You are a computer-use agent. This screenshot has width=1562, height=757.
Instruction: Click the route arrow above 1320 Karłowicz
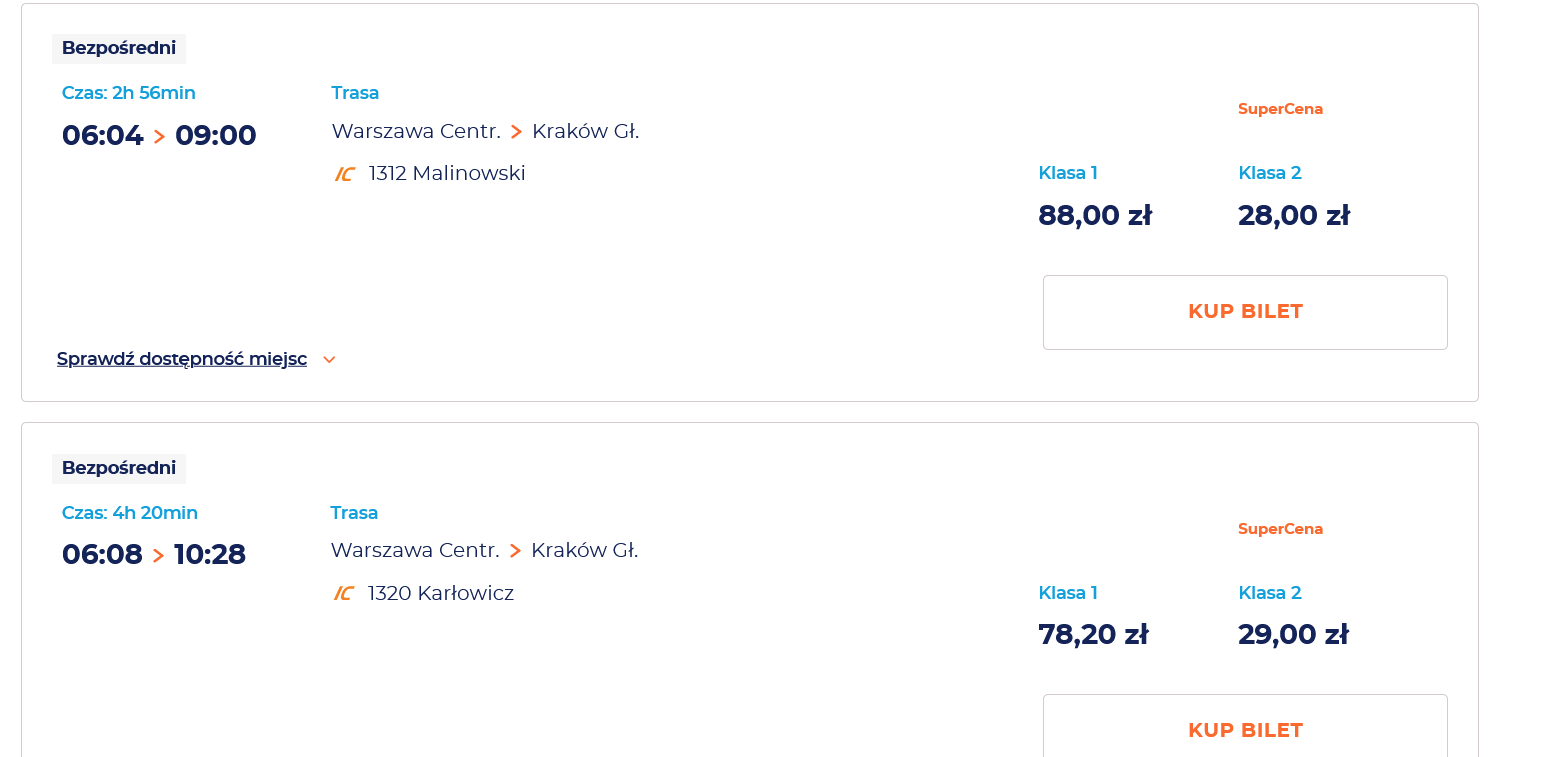click(x=515, y=551)
